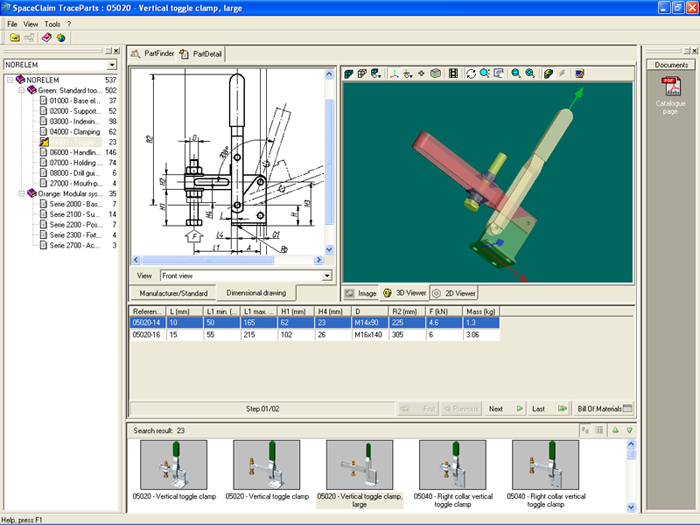Viewport: 700px width, 525px height.
Task: Click the film strip animation icon
Action: (453, 73)
